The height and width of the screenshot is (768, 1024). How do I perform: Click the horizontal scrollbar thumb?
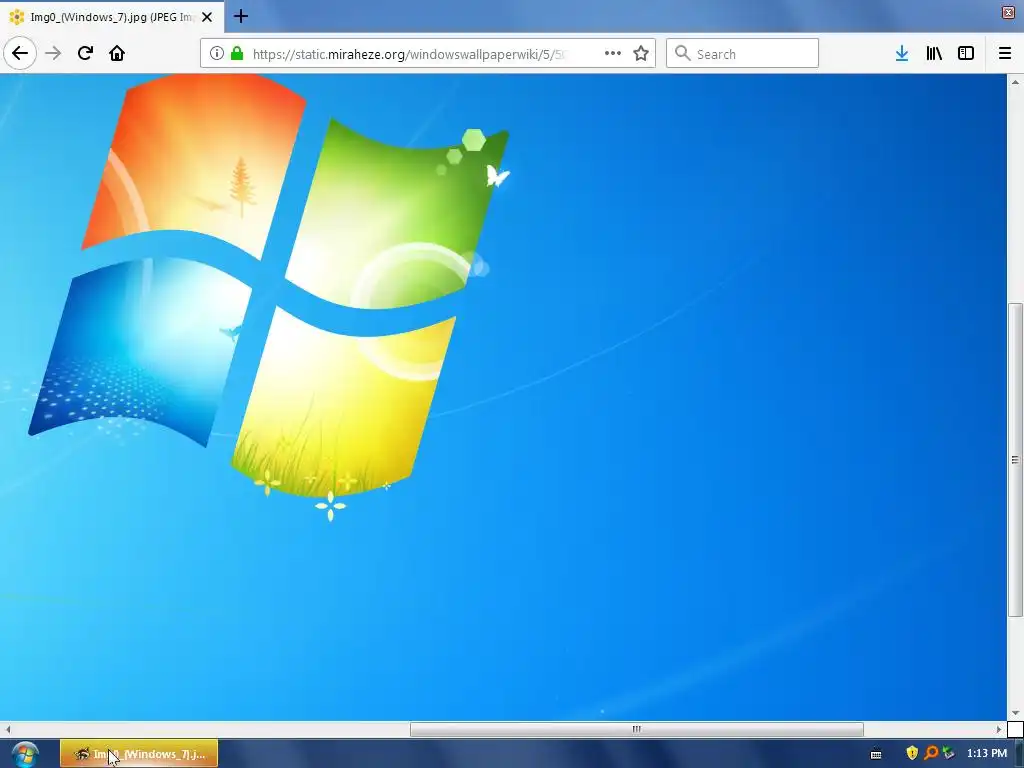point(637,729)
